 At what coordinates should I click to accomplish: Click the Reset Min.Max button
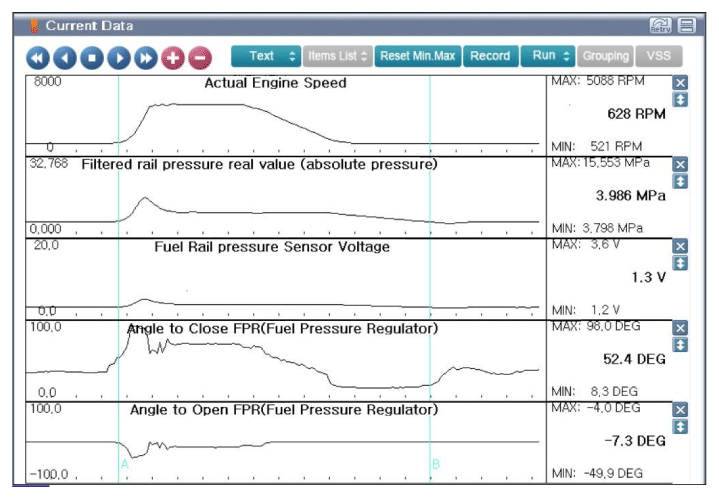[x=418, y=56]
